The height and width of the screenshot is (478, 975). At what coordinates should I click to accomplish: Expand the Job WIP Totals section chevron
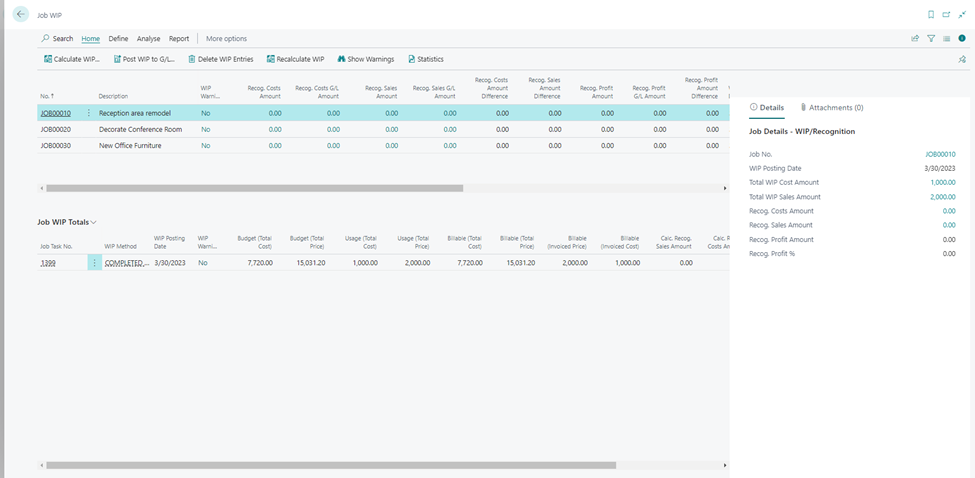click(94, 222)
